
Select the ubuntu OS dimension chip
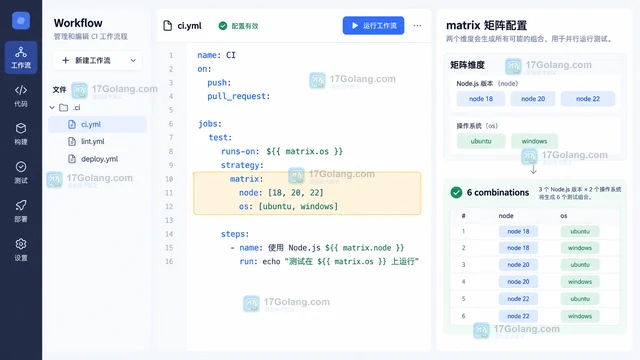pyautogui.click(x=481, y=141)
